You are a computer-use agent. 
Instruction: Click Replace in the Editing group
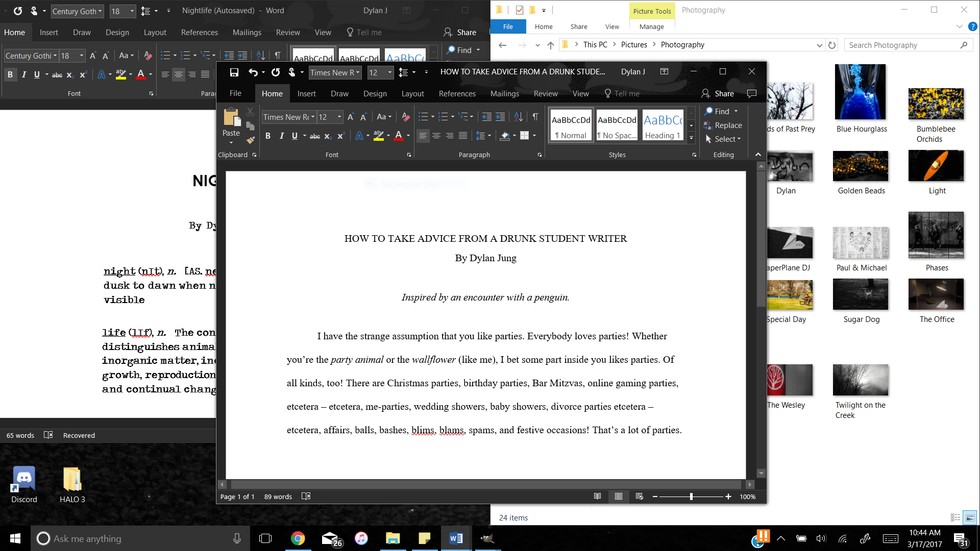click(x=722, y=125)
